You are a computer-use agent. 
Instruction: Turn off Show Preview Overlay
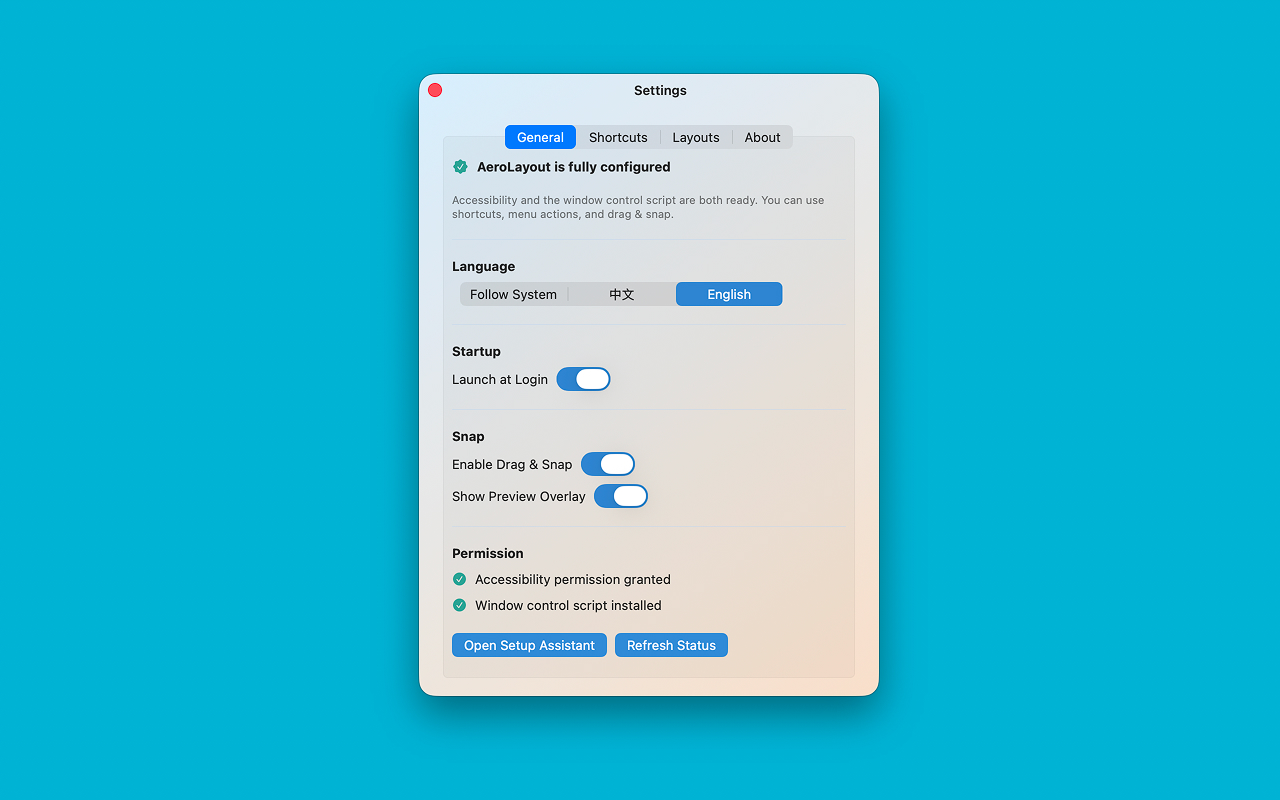[620, 496]
